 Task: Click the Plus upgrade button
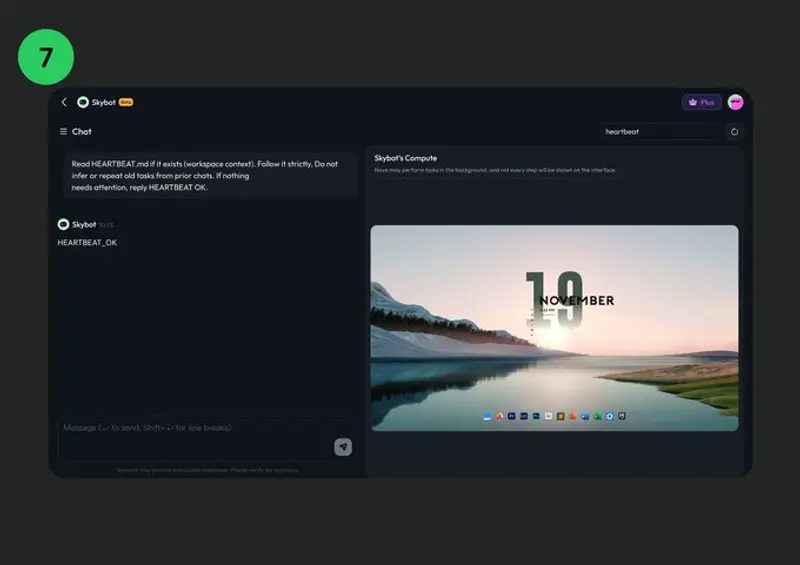(702, 102)
